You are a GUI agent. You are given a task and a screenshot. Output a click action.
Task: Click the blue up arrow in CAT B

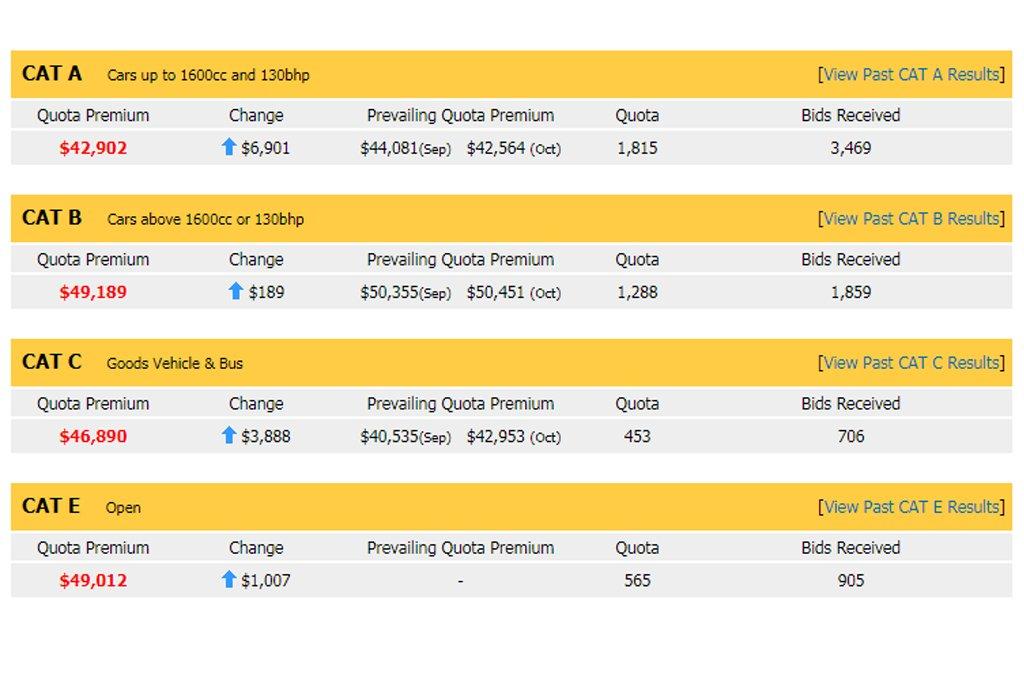(236, 291)
